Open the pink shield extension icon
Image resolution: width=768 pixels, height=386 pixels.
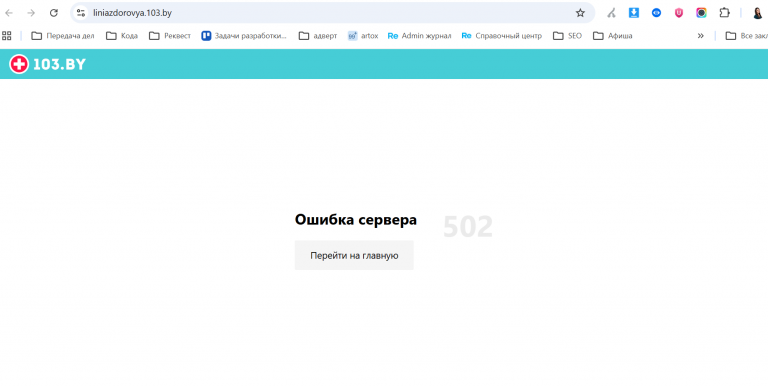(679, 13)
